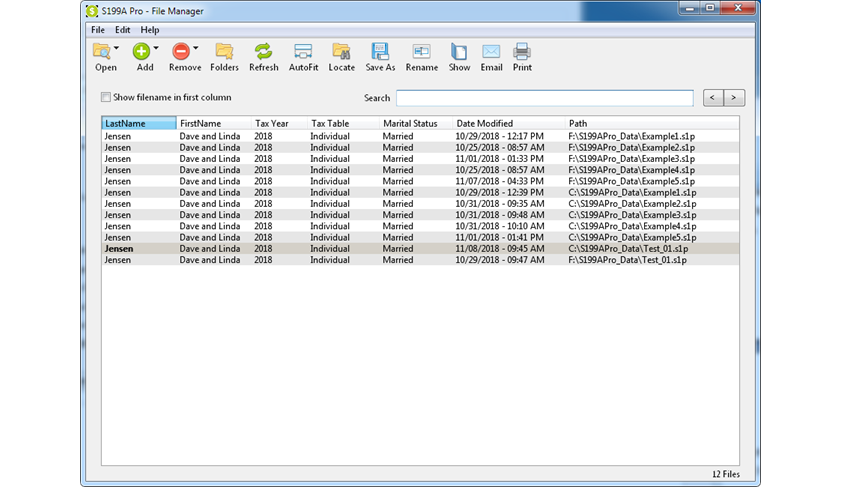The width and height of the screenshot is (842, 487).
Task: Sort by Date Modified column header
Action: (x=509, y=123)
